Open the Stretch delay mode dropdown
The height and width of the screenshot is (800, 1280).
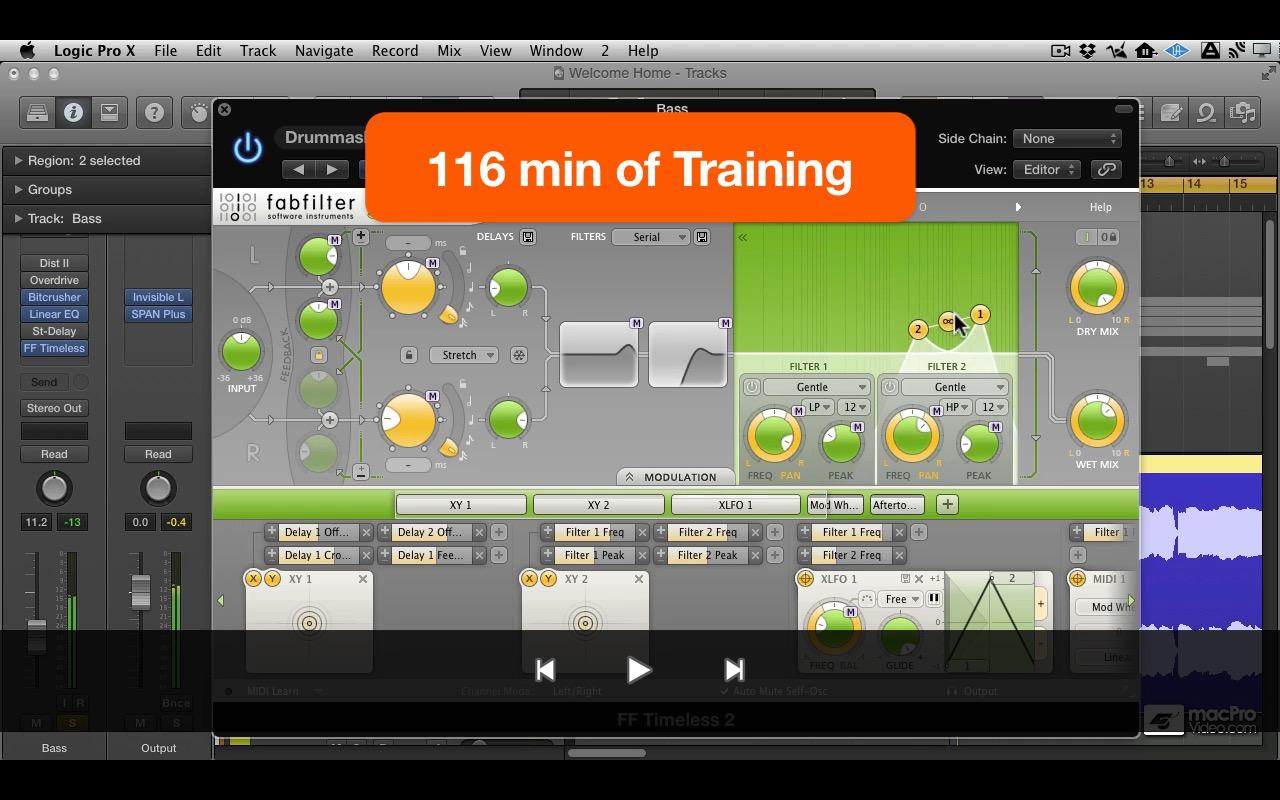point(464,355)
